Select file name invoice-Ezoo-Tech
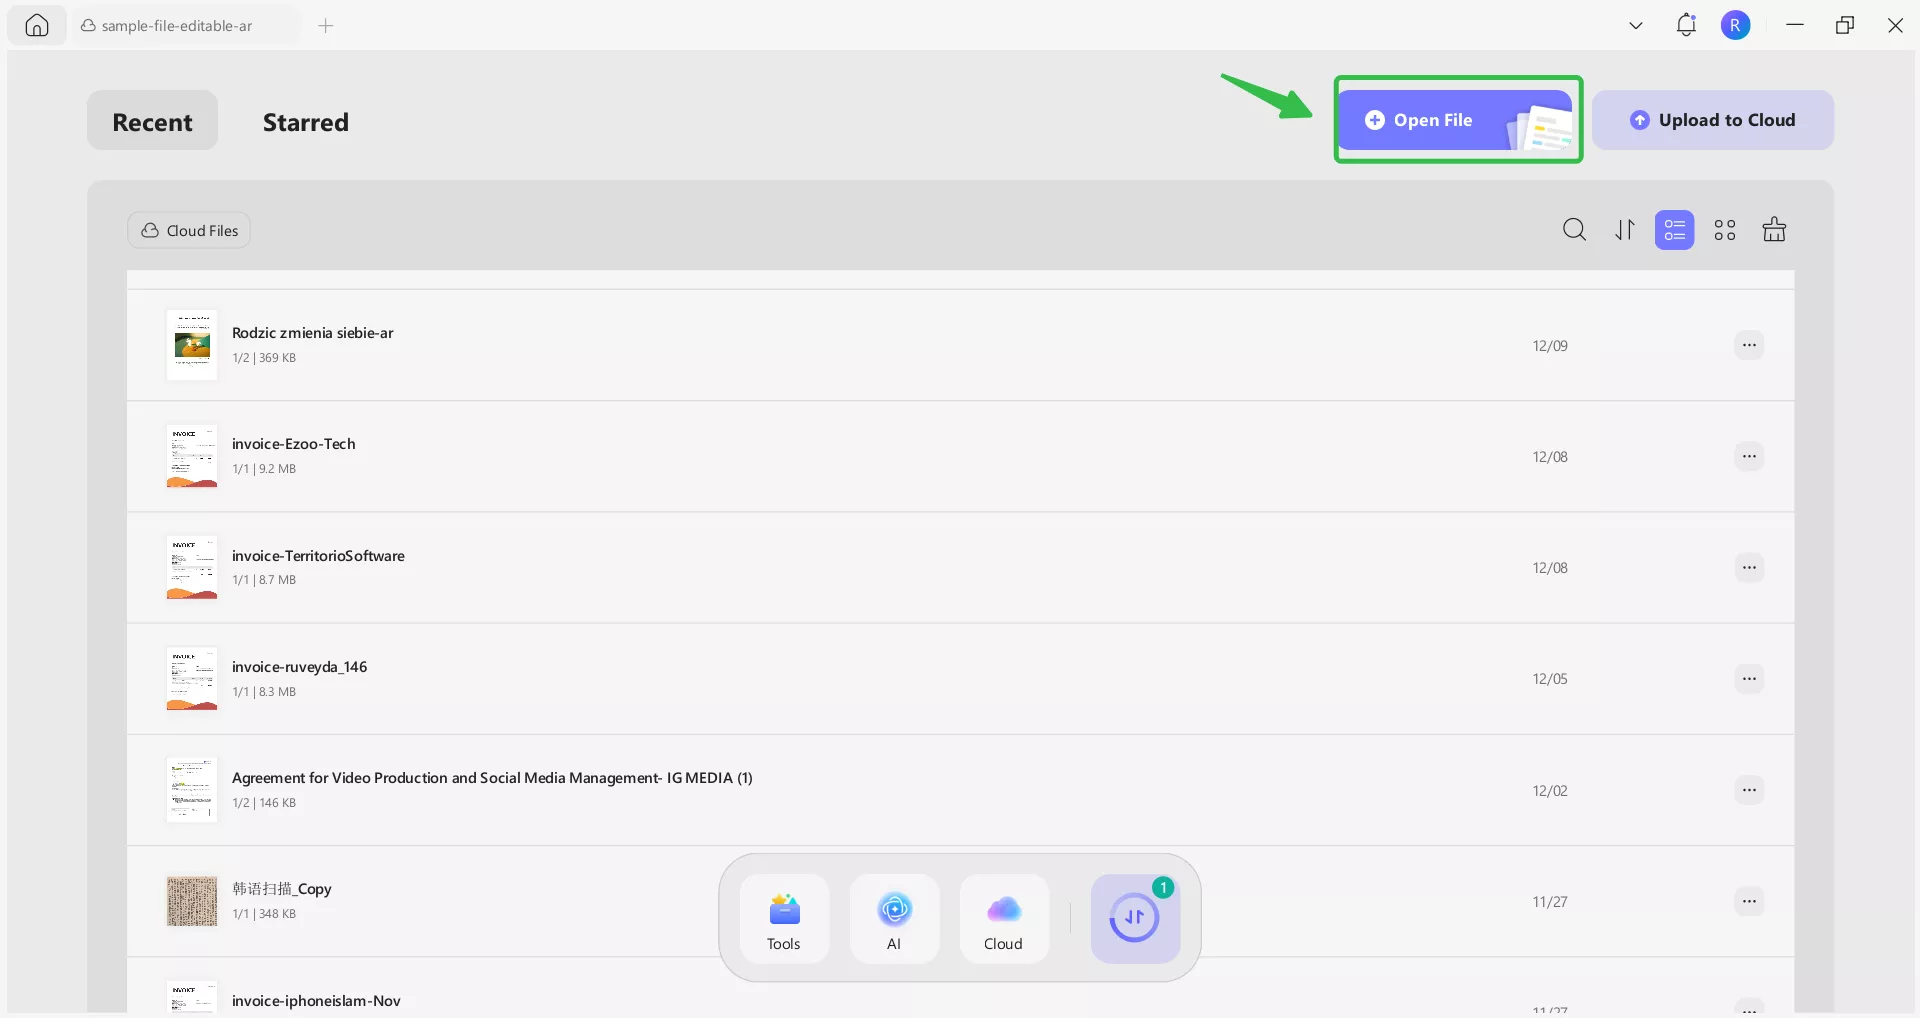The image size is (1920, 1018). 294,444
